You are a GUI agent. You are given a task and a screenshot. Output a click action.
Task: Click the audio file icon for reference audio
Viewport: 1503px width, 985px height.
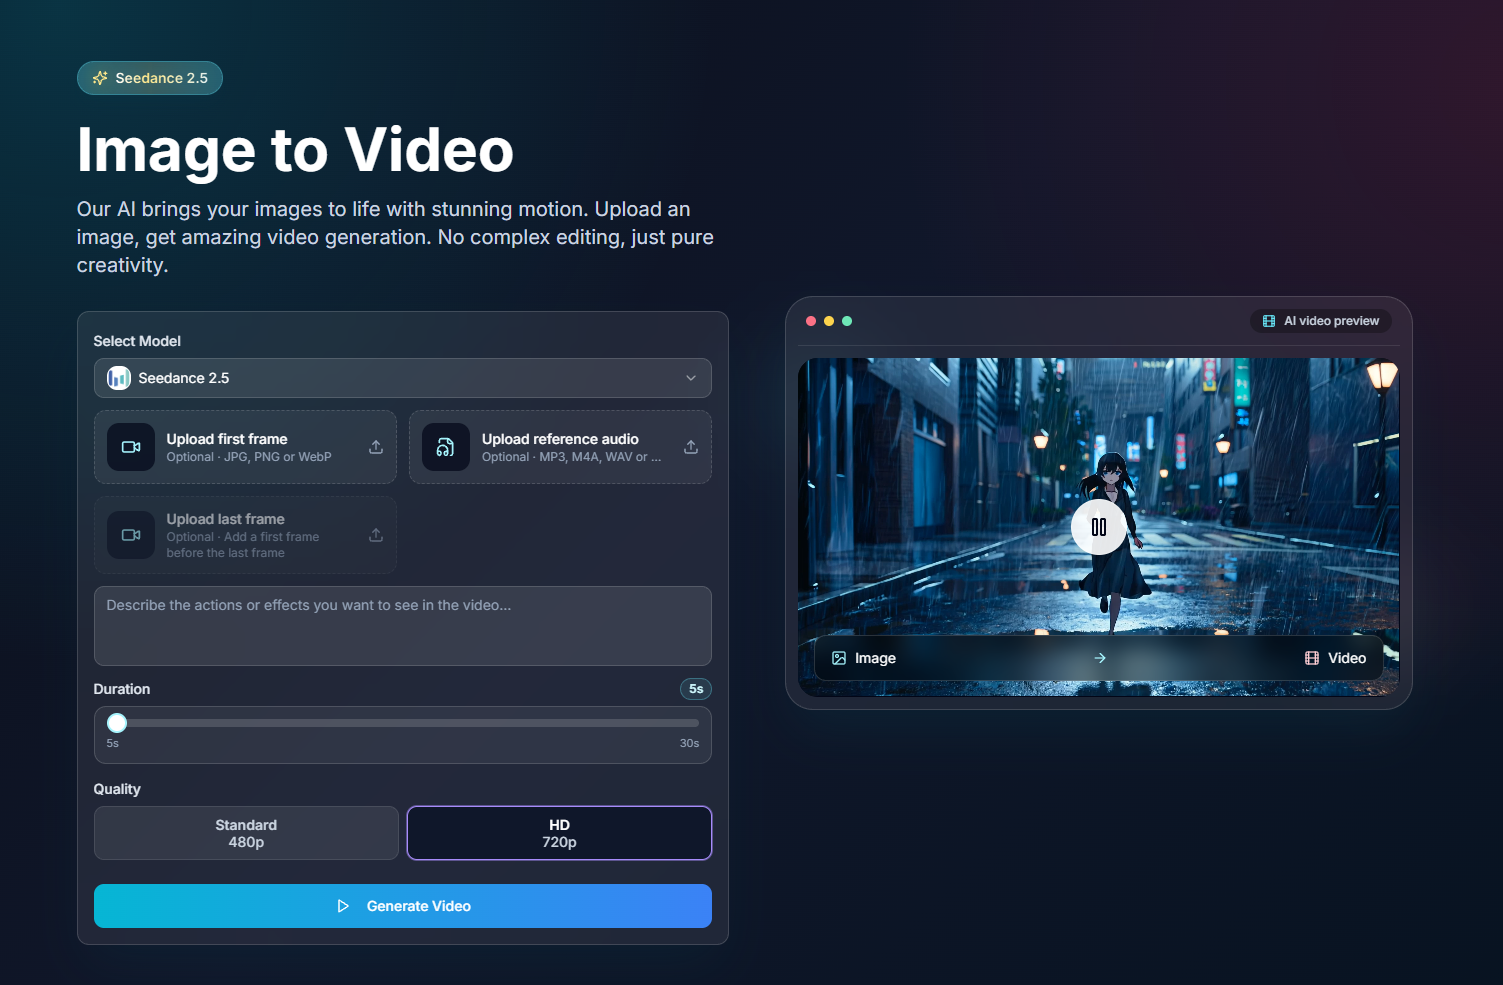click(x=446, y=447)
